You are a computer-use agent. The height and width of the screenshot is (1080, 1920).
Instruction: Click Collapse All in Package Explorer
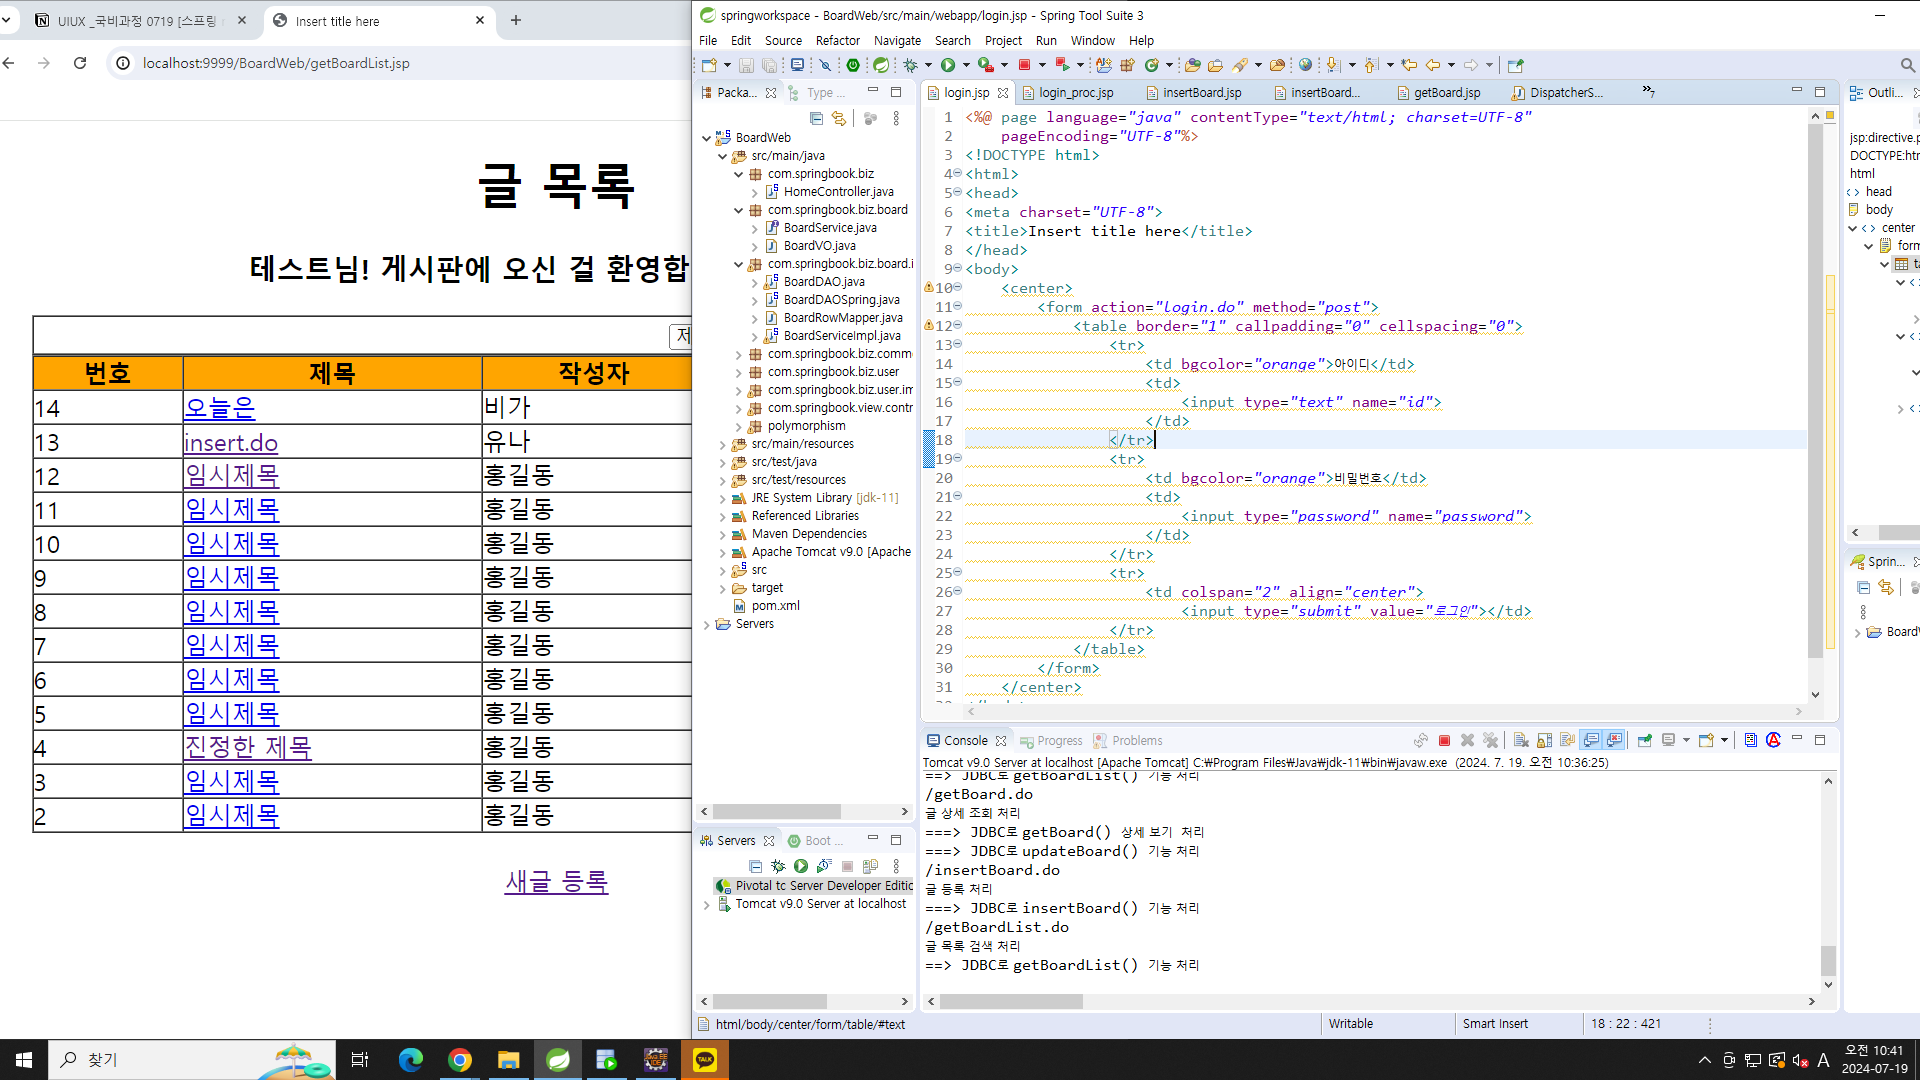(816, 119)
